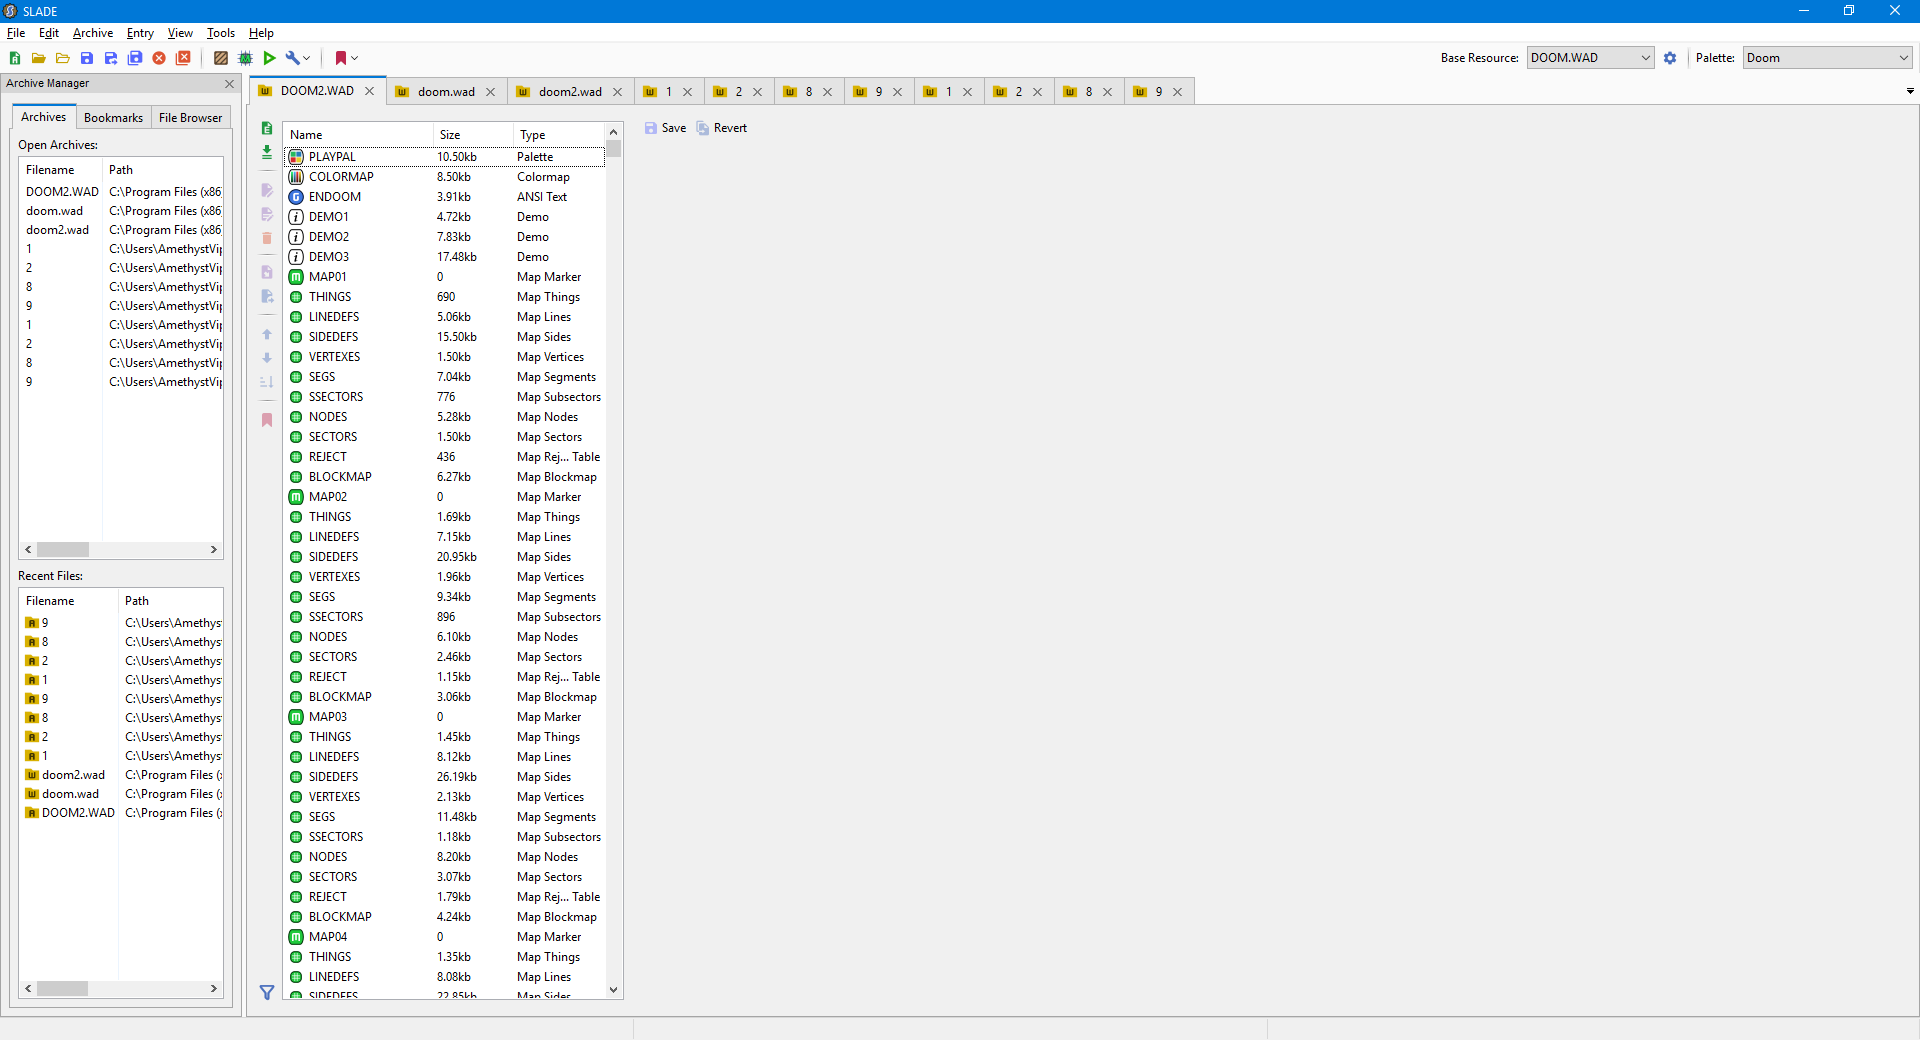
Task: Switch to the File Browser tab
Action: (x=190, y=118)
